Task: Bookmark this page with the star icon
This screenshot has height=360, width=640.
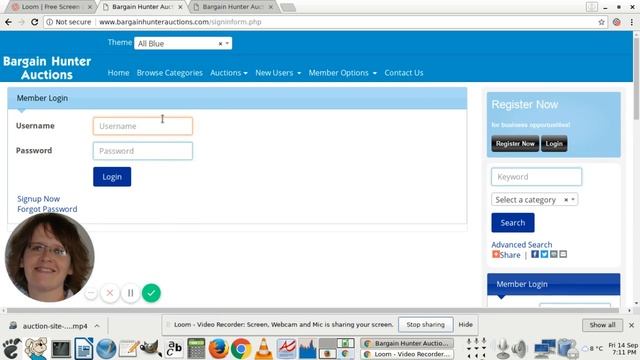Action: pos(601,22)
